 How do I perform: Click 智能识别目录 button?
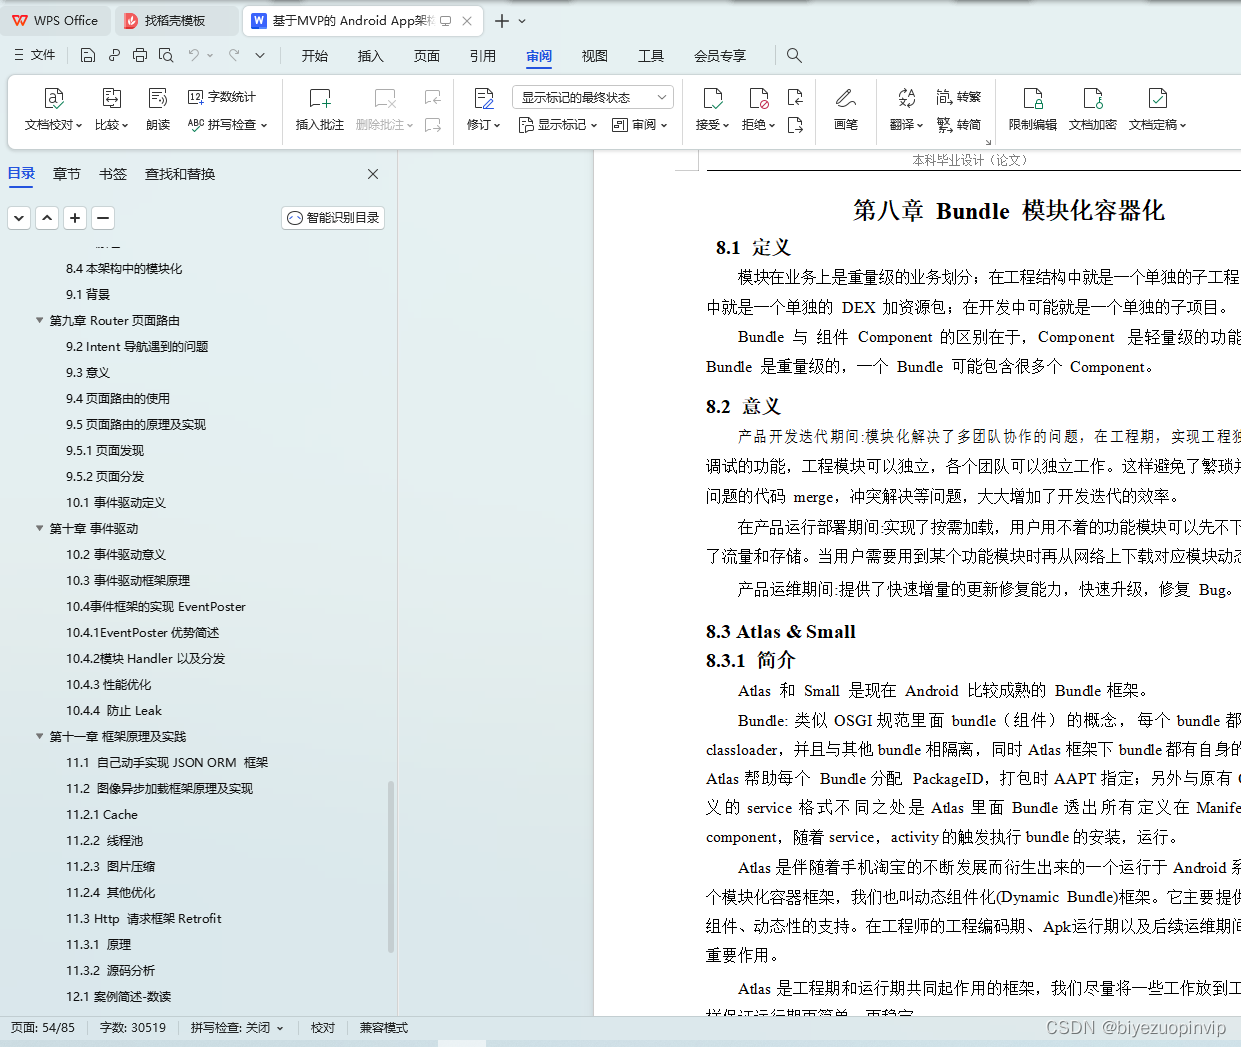click(333, 218)
